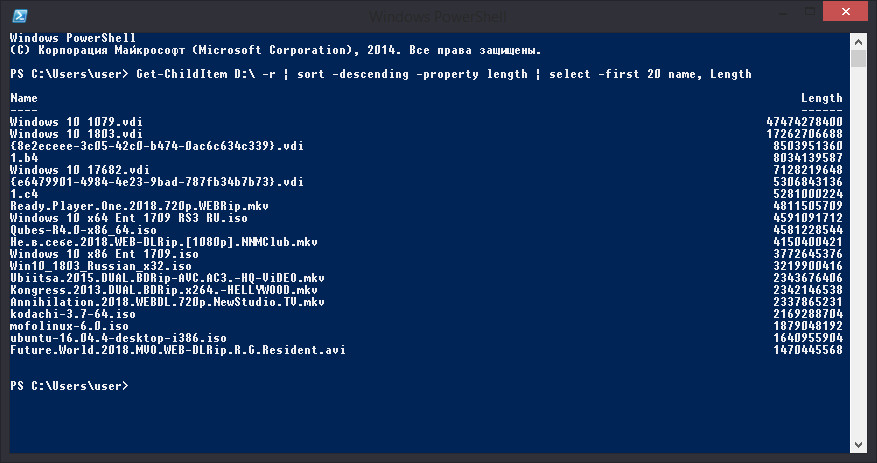Click the scrollbar down arrow

pos(858,445)
